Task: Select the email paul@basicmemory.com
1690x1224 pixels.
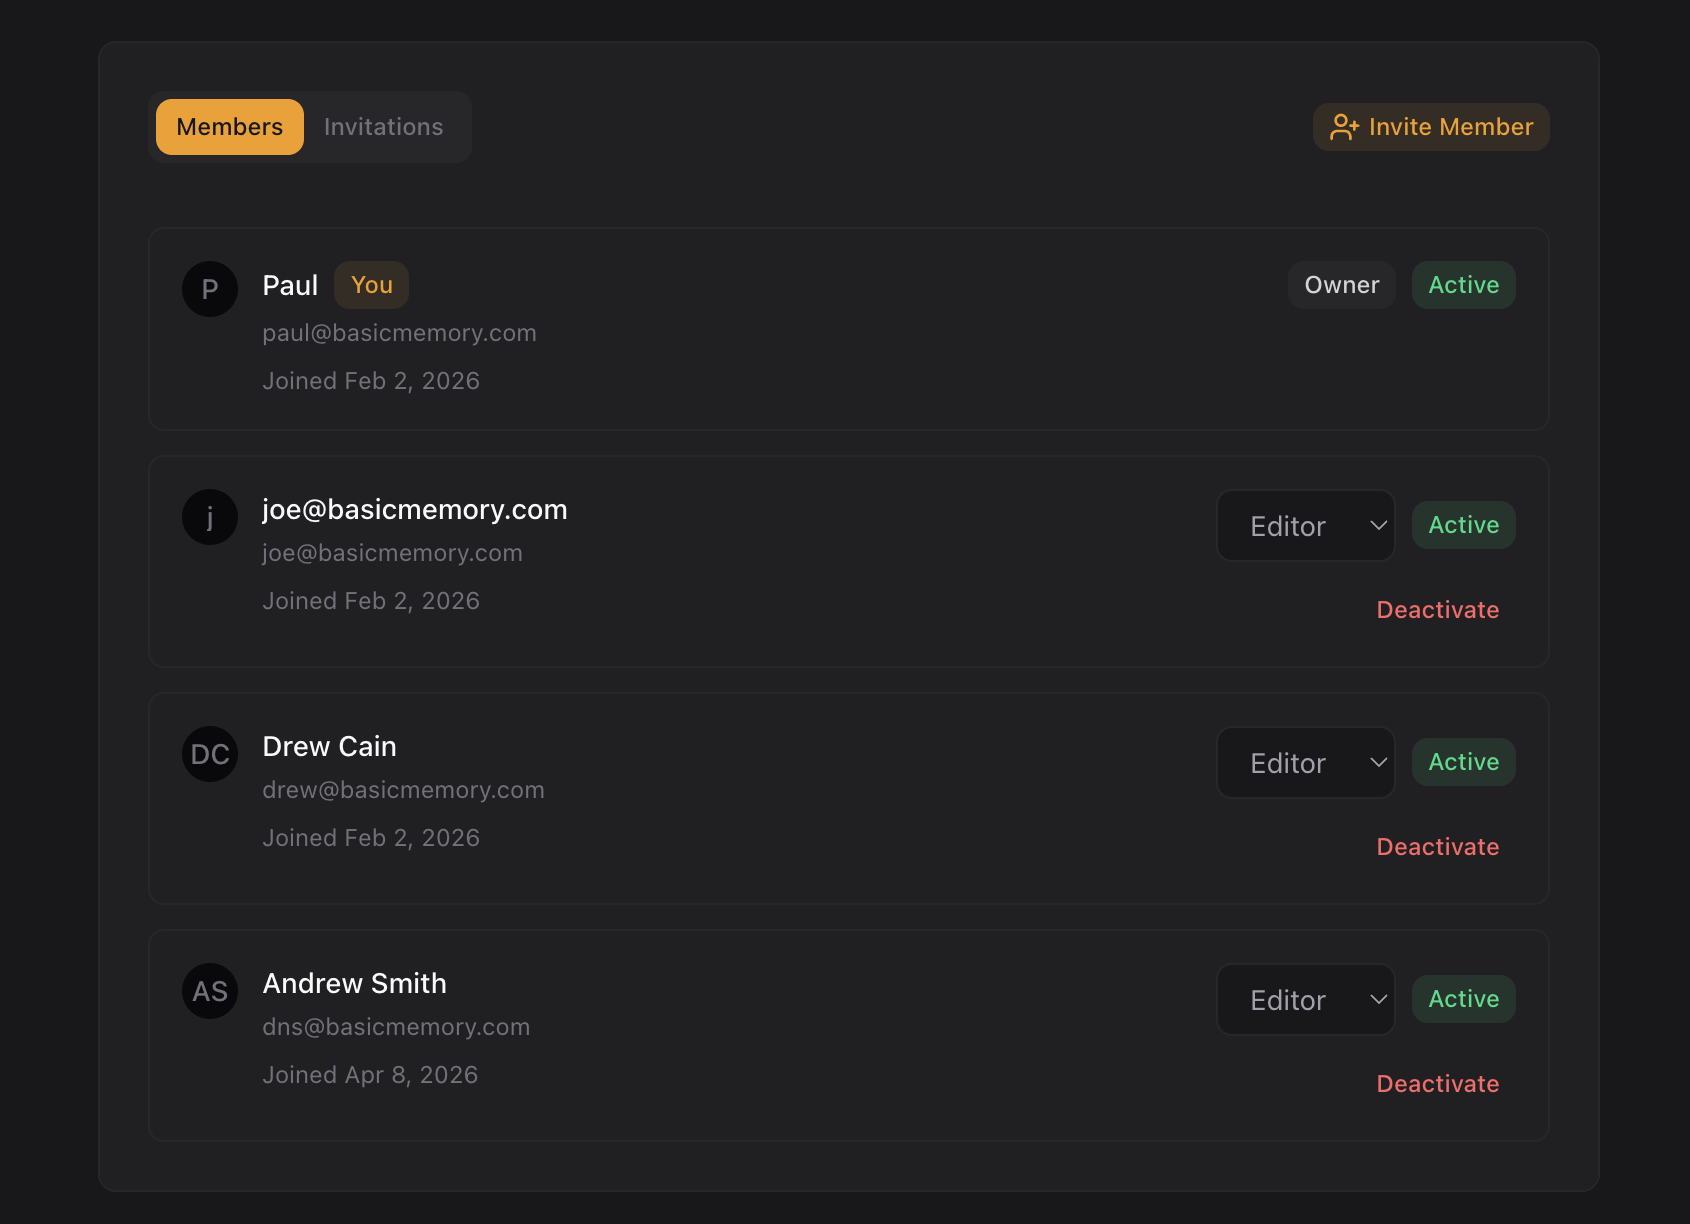Action: click(x=399, y=333)
